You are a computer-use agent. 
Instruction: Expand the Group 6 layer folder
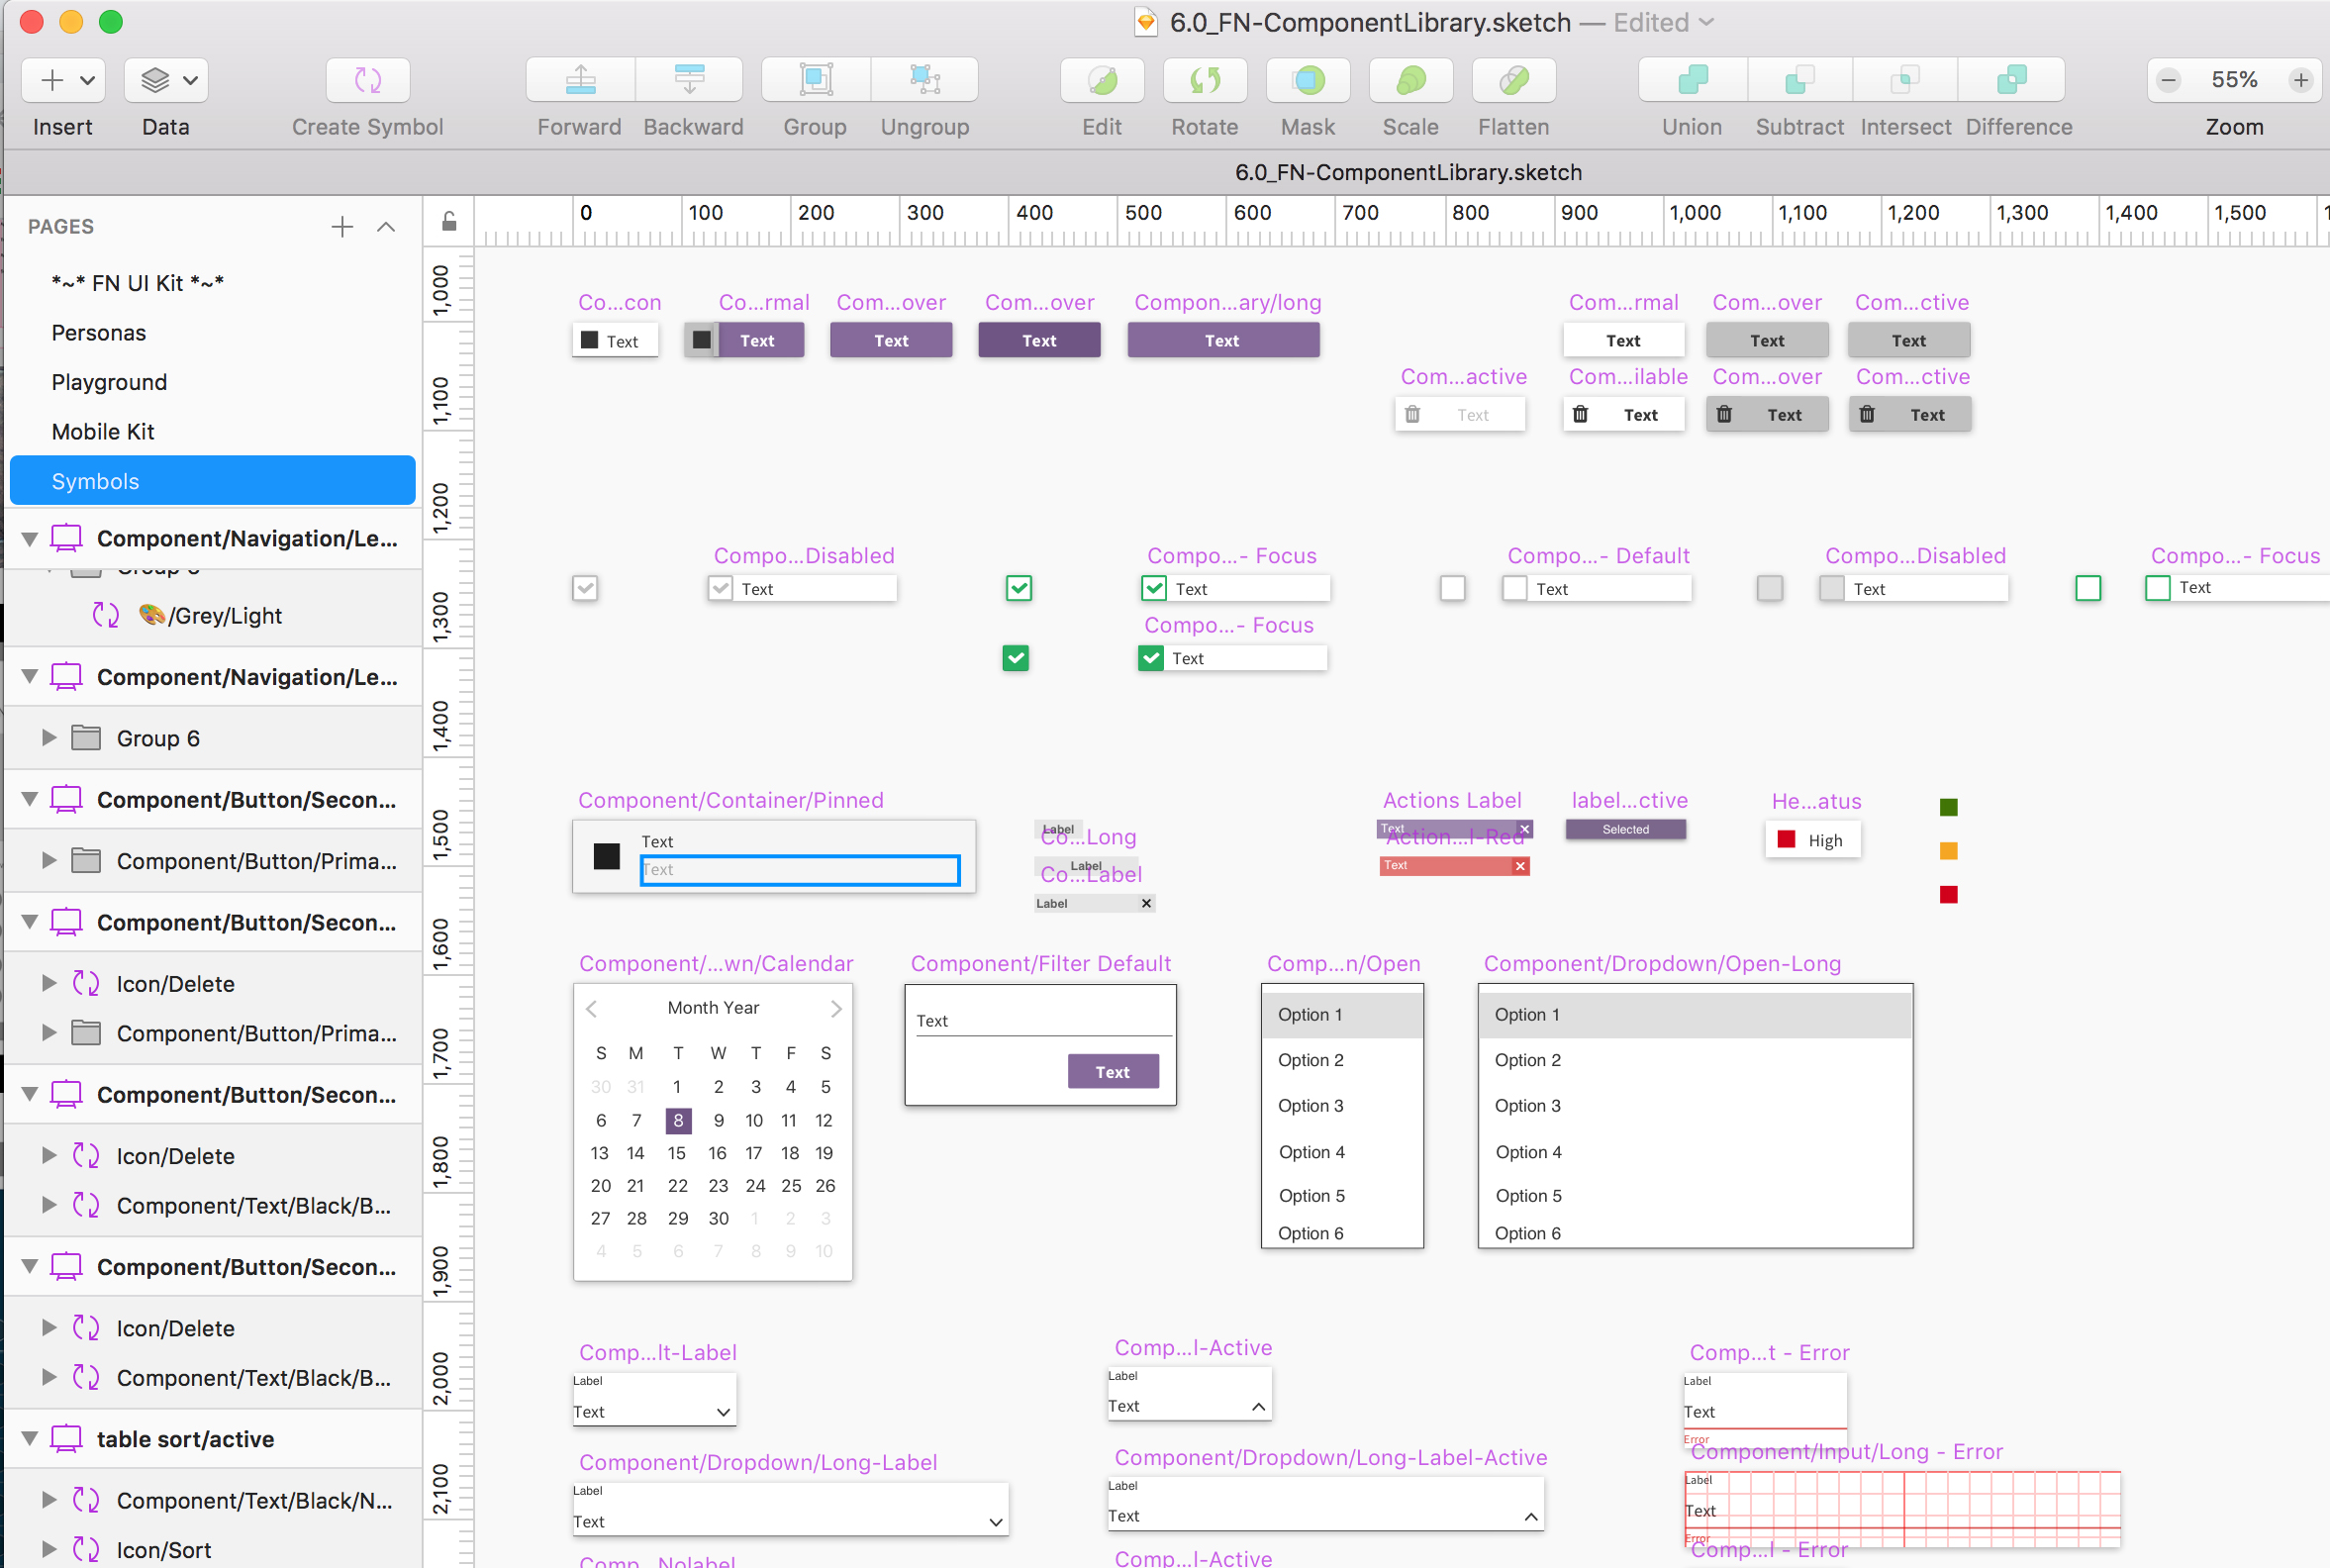pos(48,738)
